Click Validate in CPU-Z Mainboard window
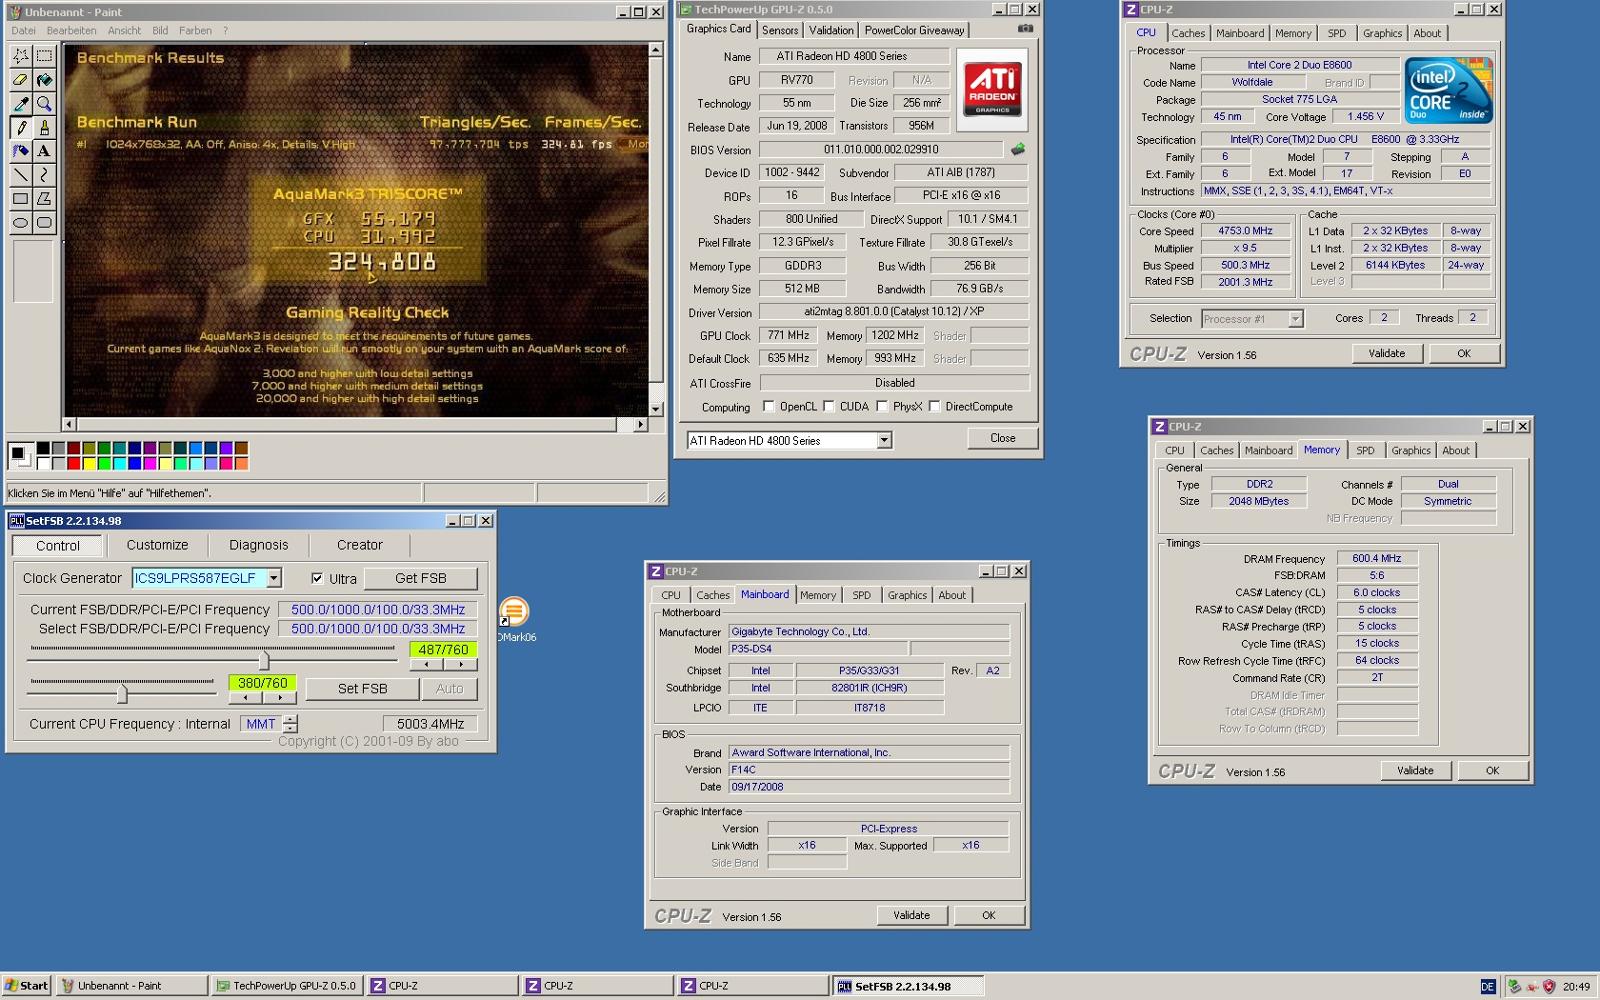The width and height of the screenshot is (1600, 1000). [911, 915]
